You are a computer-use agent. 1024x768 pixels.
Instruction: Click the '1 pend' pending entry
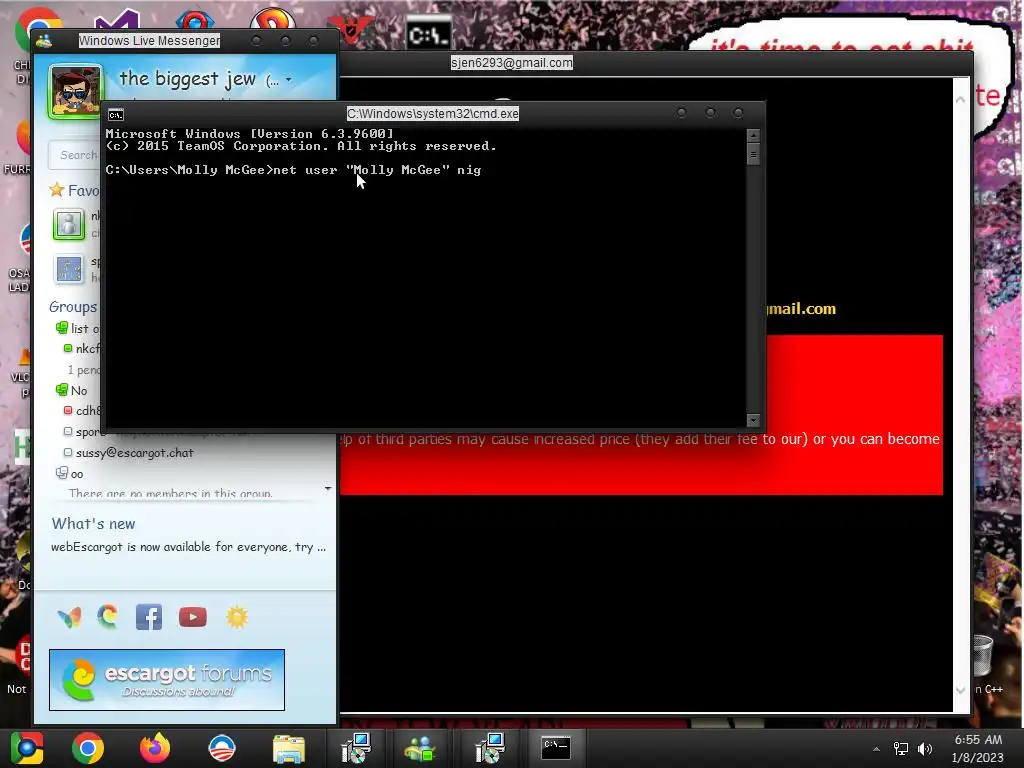coord(84,370)
